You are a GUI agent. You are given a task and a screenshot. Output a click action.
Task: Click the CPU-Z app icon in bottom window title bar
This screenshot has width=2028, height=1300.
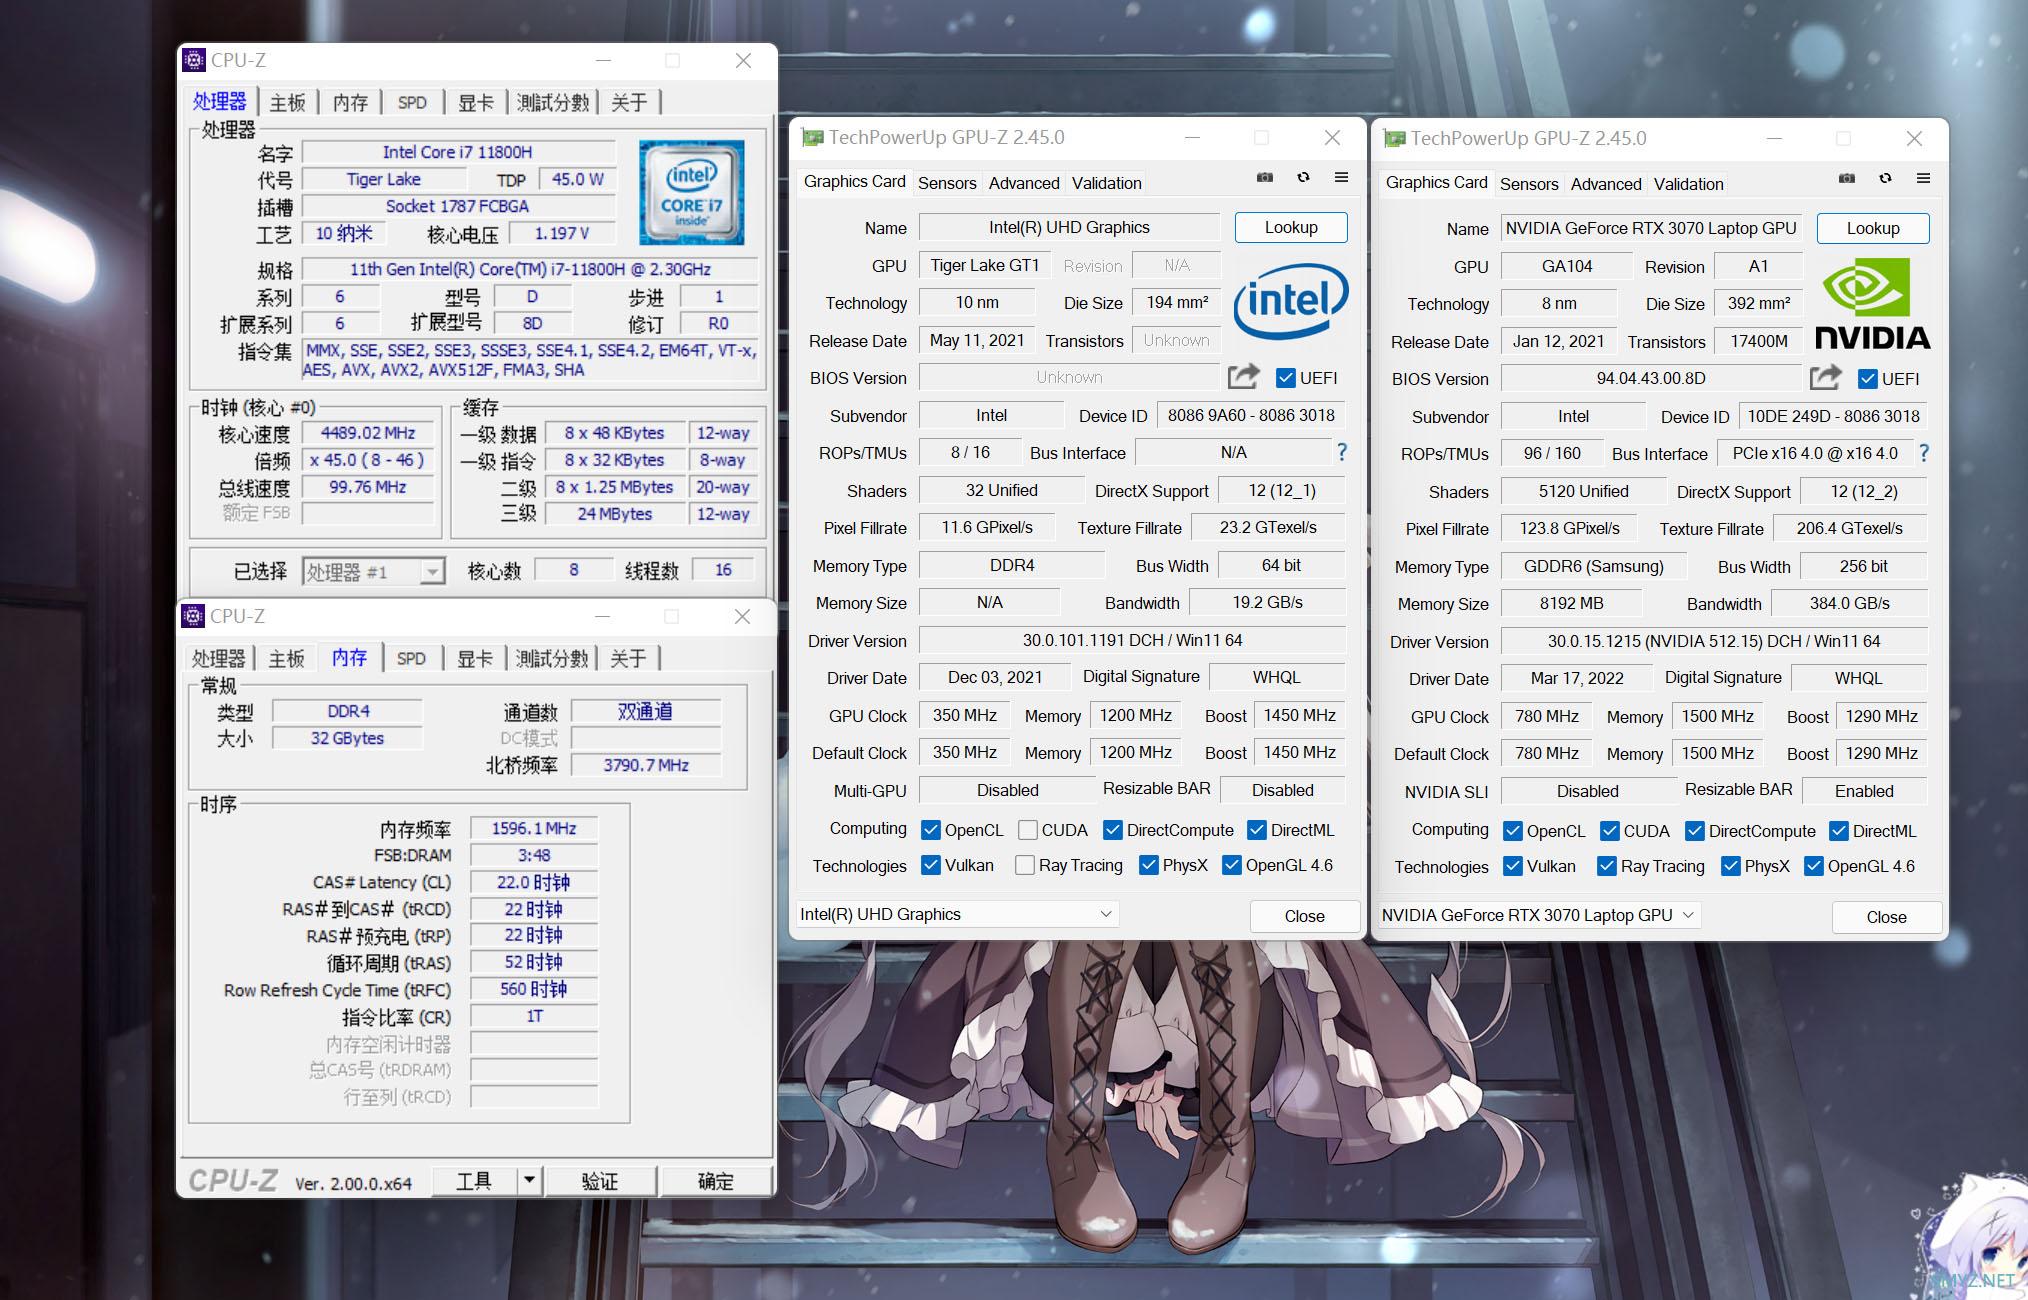tap(193, 616)
